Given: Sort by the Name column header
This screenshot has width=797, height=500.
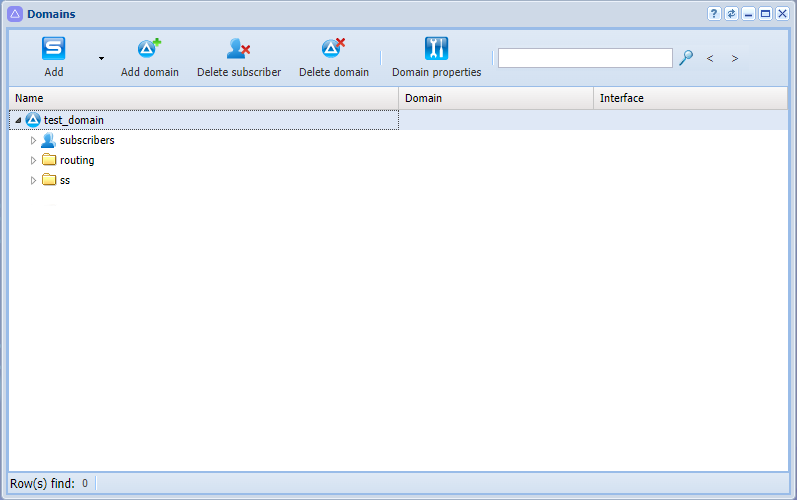Looking at the screenshot, I should 204,98.
